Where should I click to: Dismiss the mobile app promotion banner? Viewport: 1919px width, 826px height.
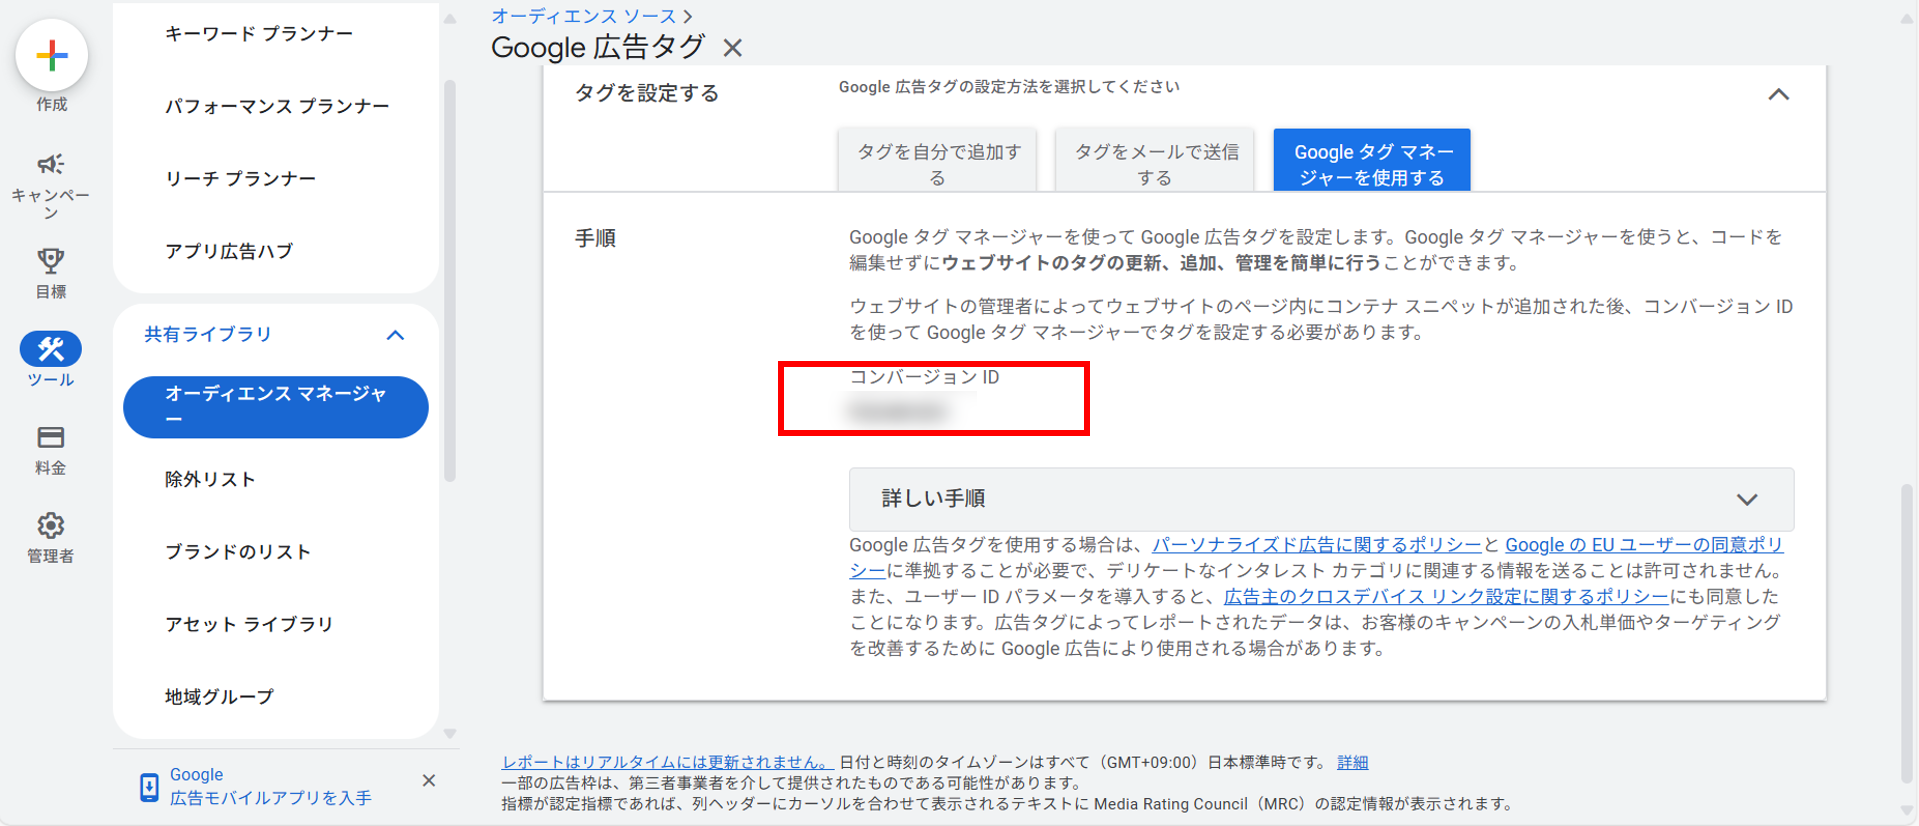429,780
